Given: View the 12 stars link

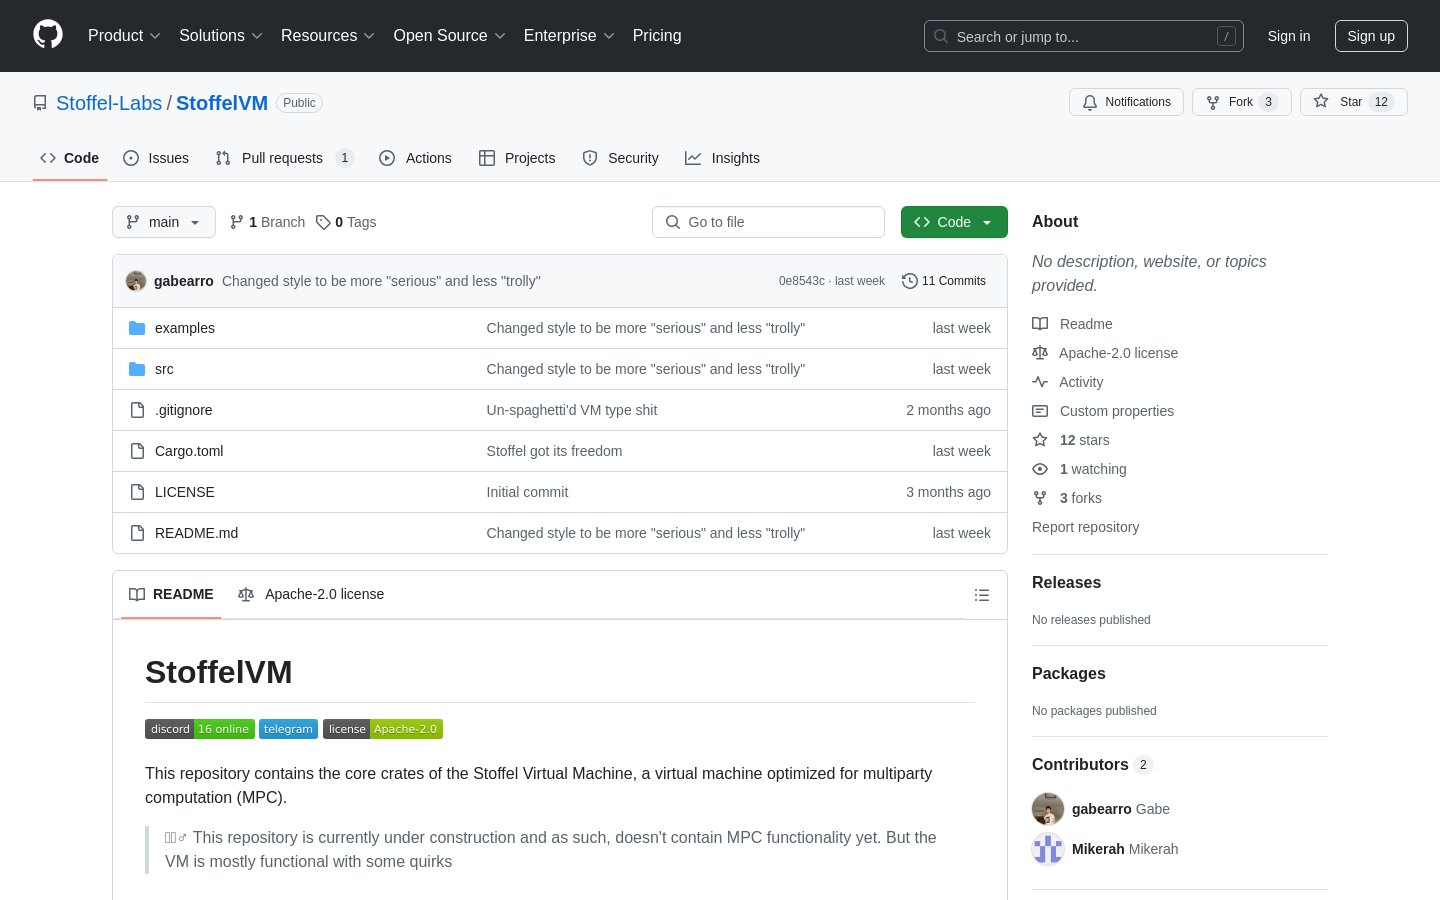Looking at the screenshot, I should 1071,440.
